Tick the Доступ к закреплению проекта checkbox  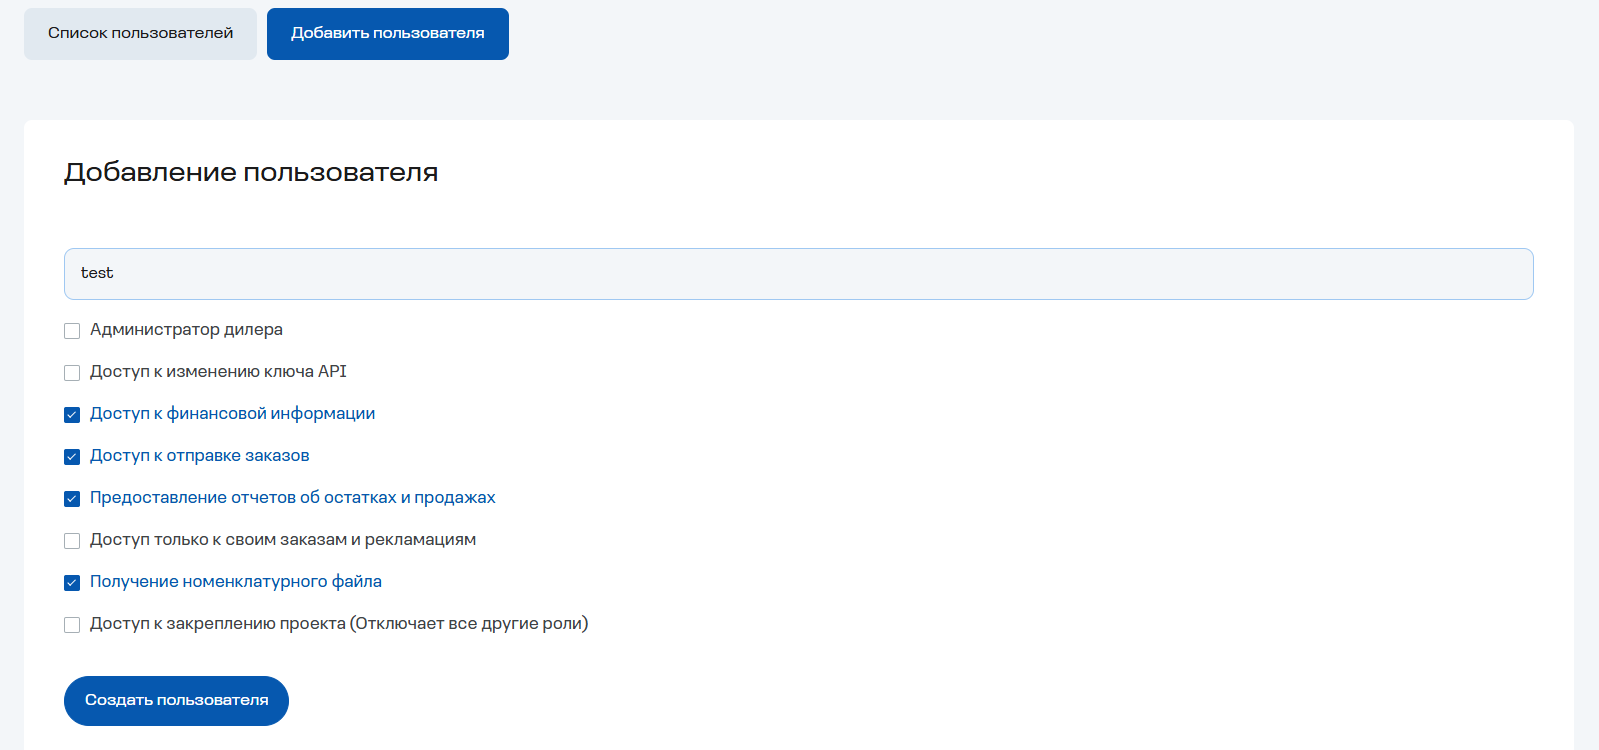point(72,625)
